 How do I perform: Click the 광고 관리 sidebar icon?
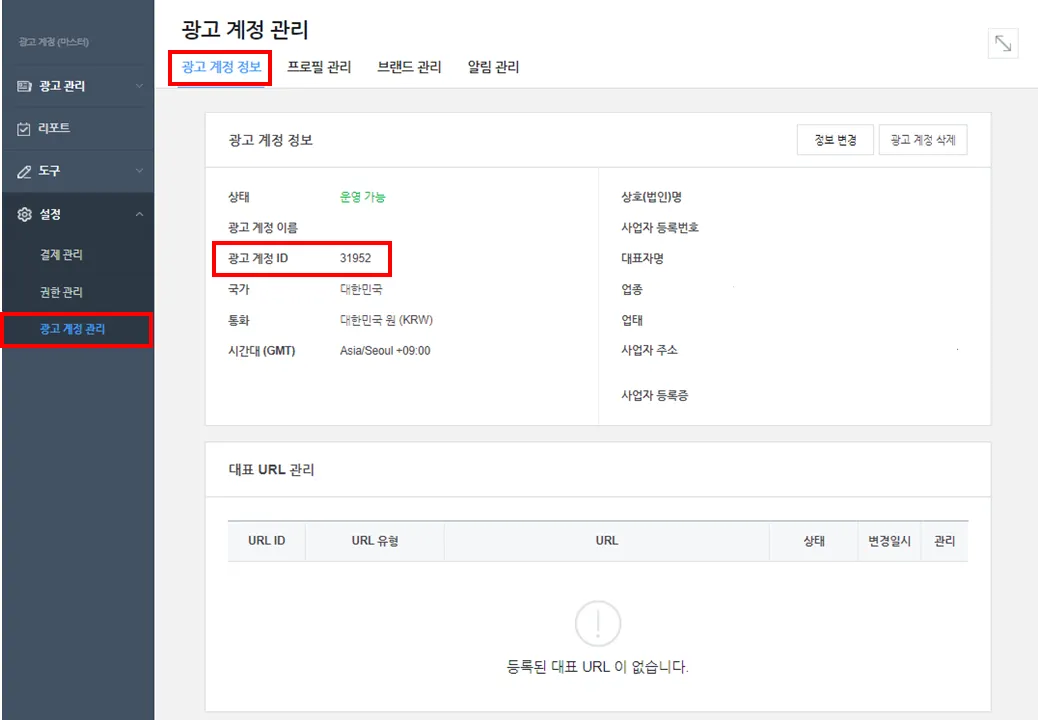tap(25, 87)
